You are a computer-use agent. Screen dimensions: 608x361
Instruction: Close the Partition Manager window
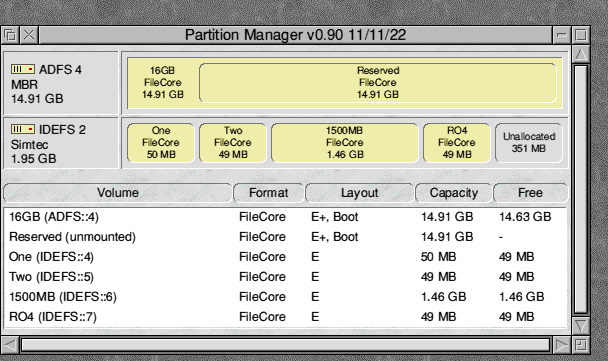[x=29, y=35]
